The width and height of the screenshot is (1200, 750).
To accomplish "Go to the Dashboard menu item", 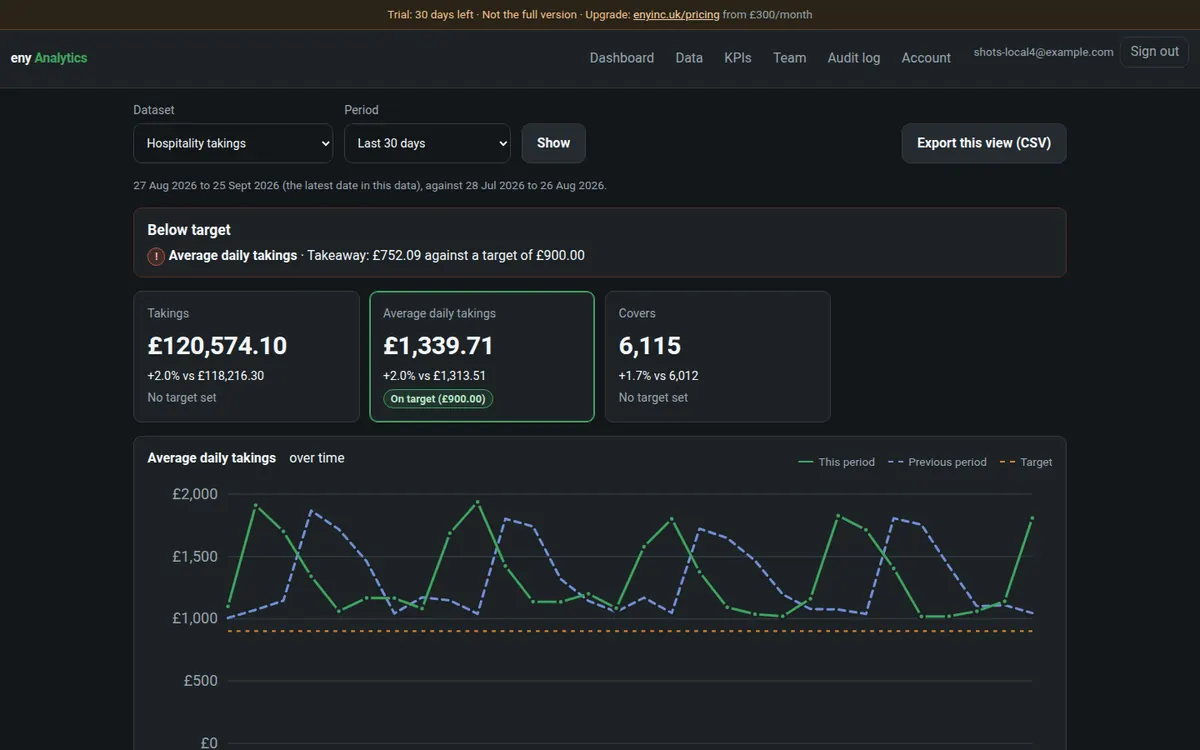I will (622, 58).
